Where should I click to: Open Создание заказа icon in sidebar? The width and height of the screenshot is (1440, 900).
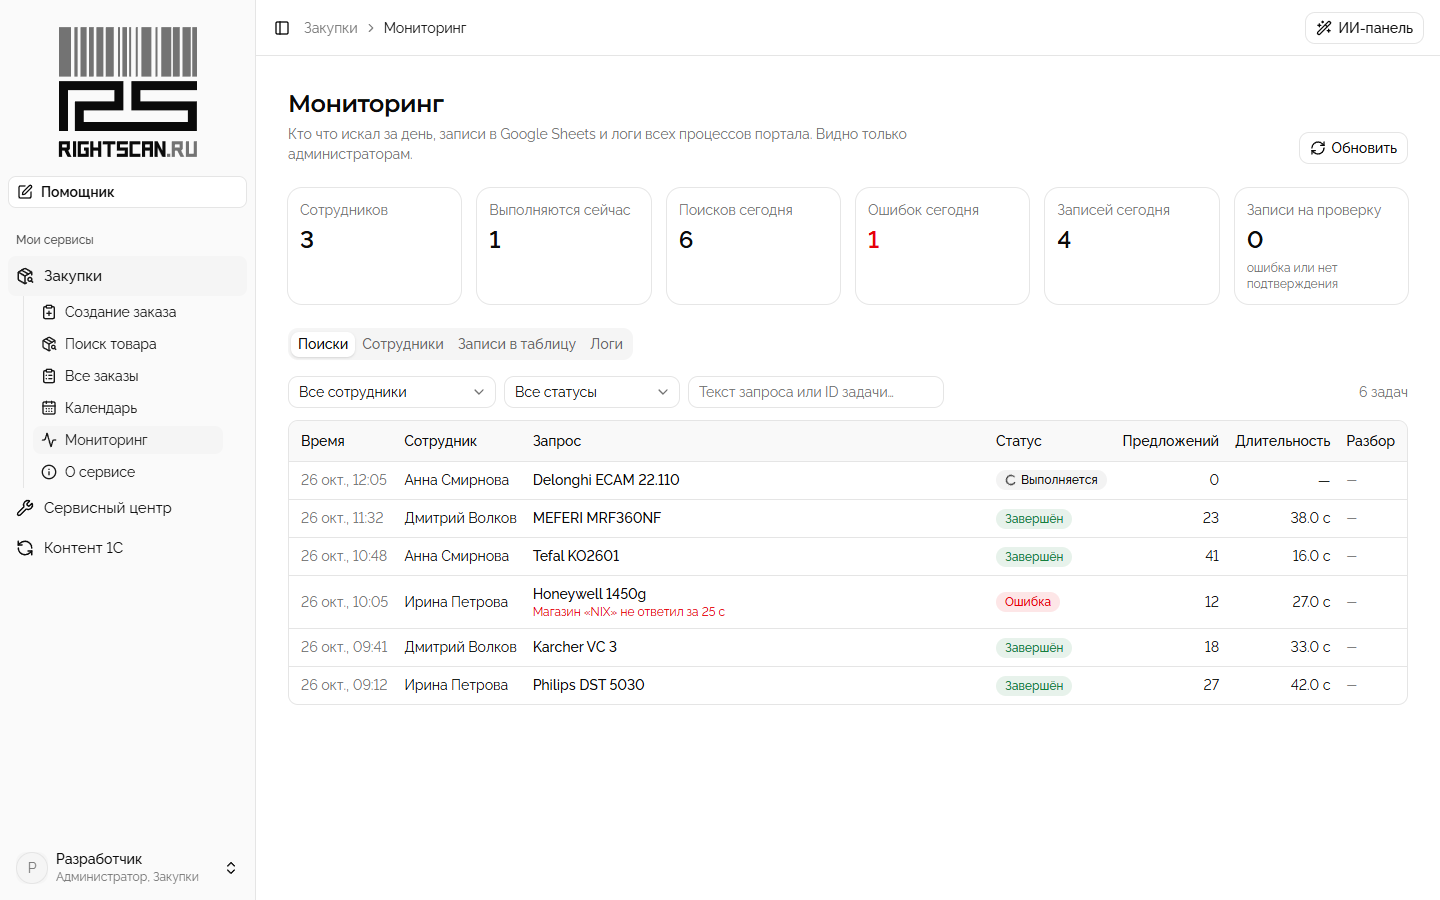coord(49,312)
